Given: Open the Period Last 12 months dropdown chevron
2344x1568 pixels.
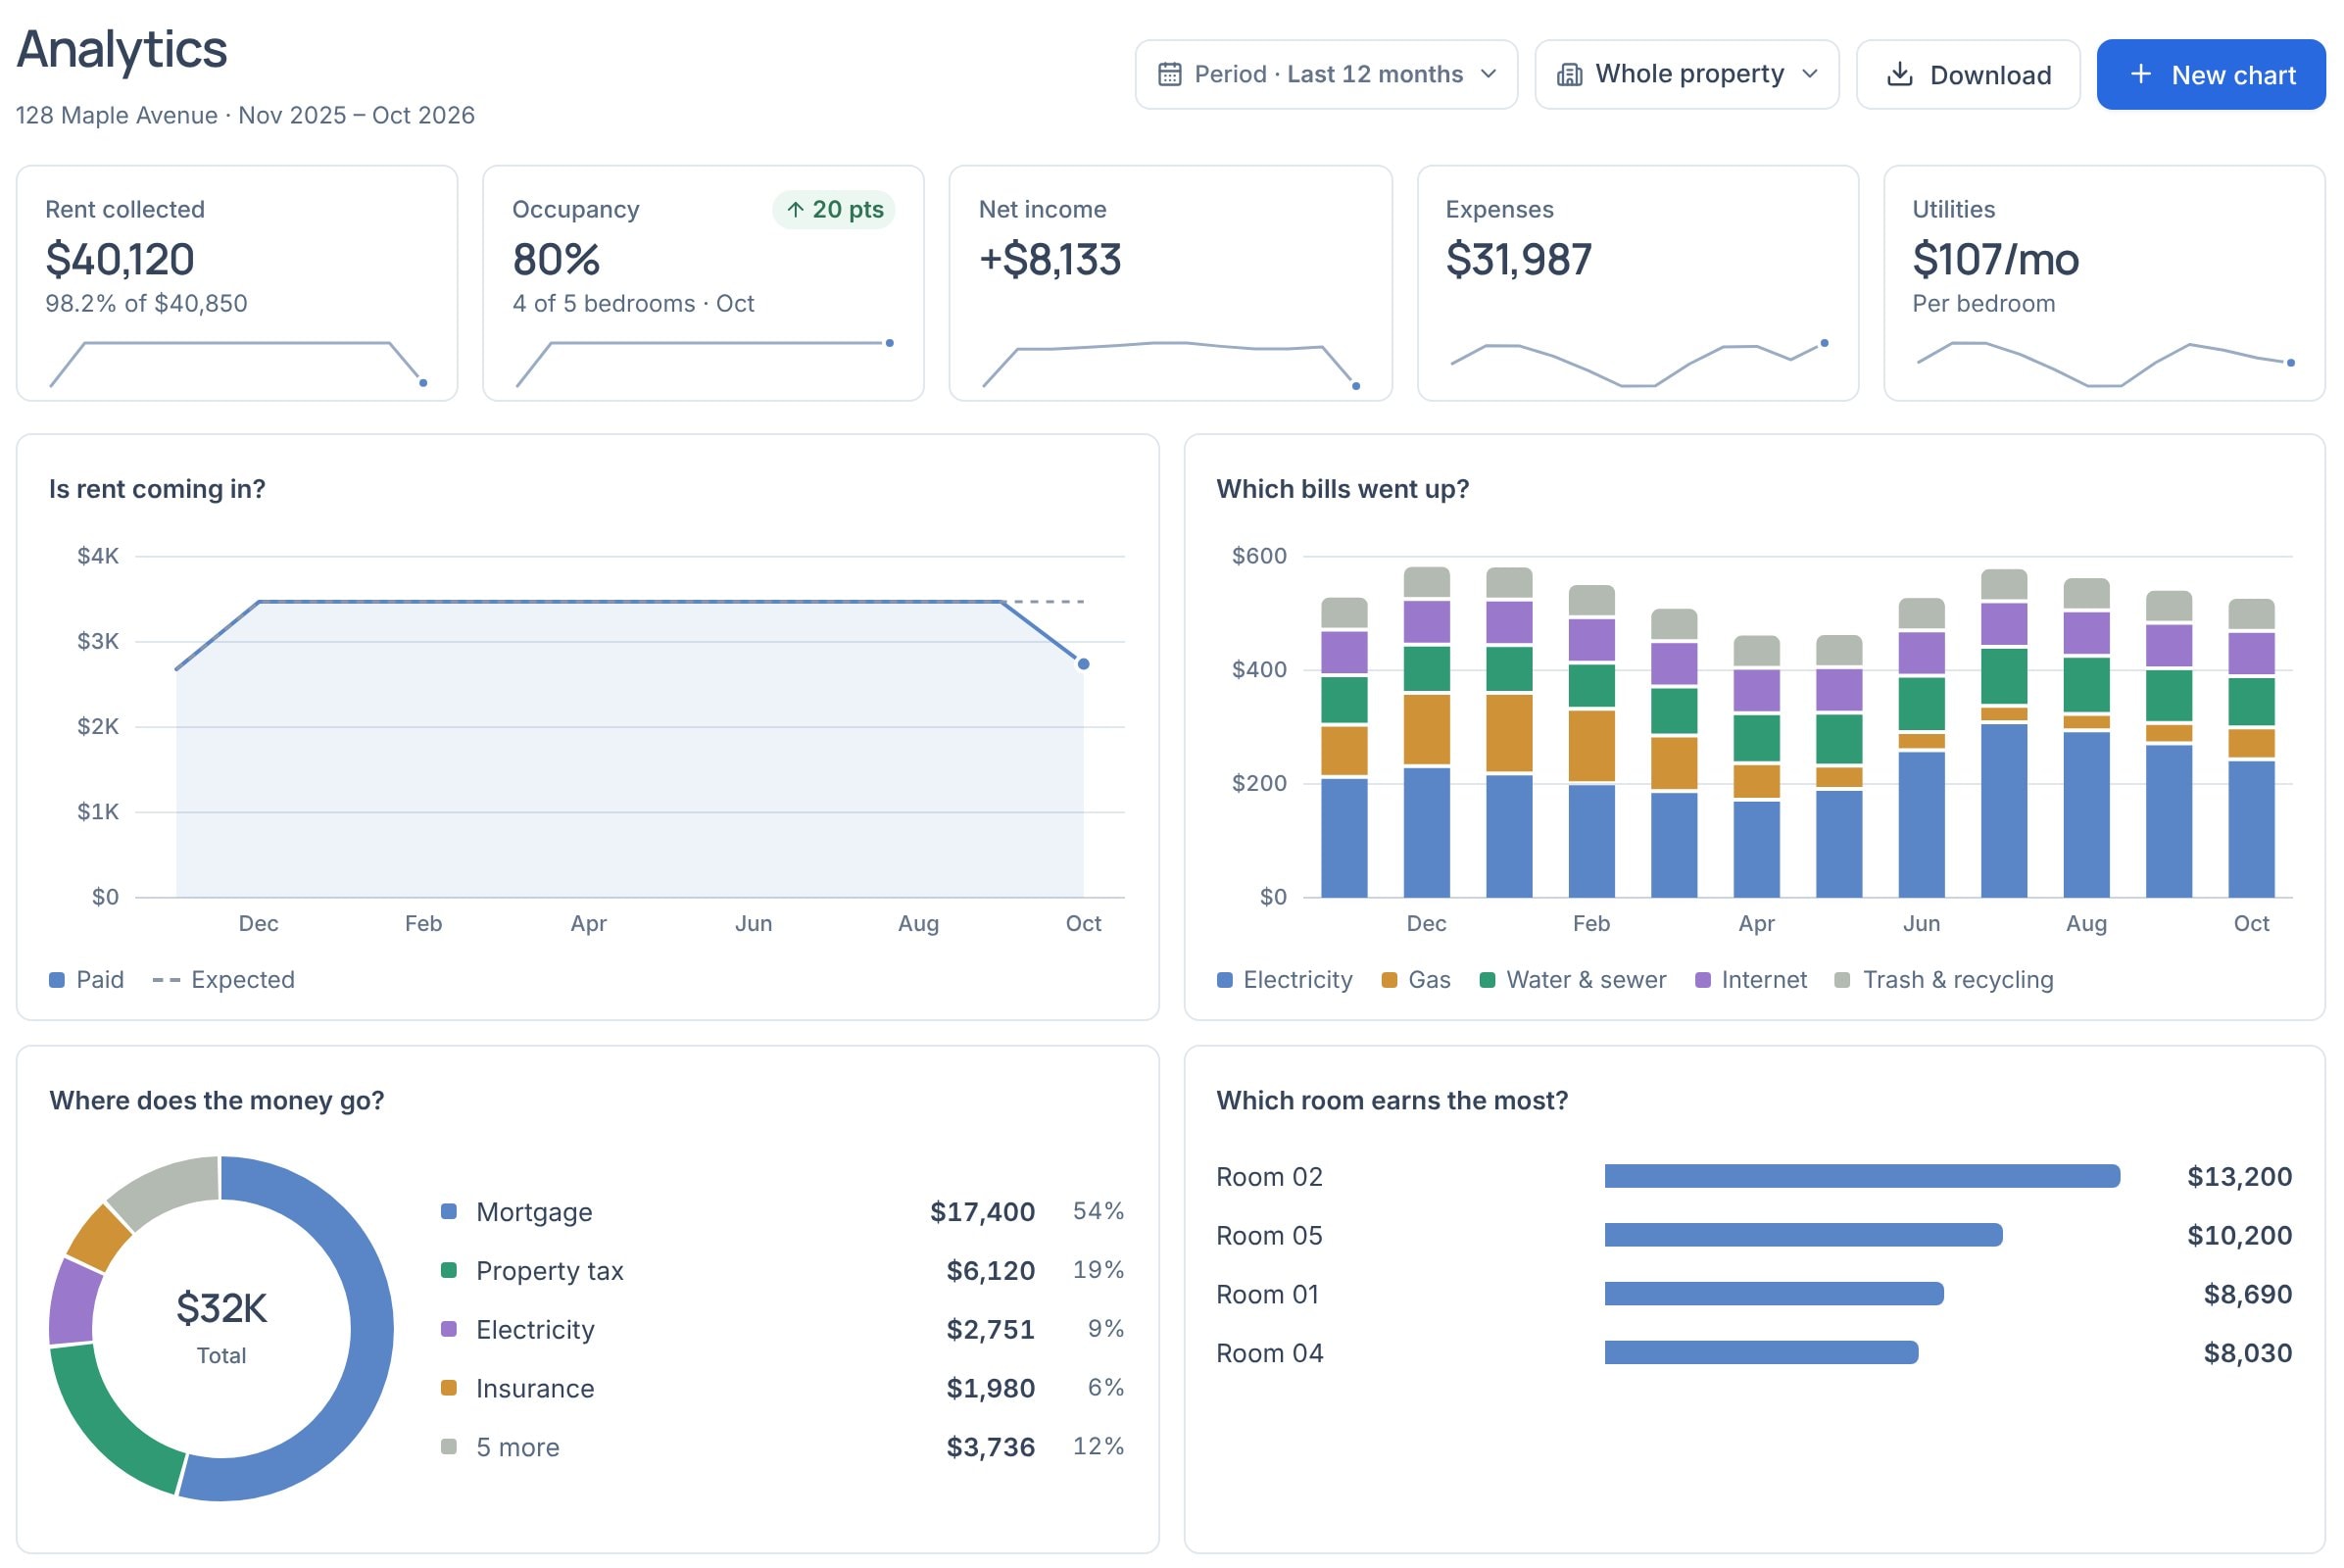Looking at the screenshot, I should coord(1488,74).
